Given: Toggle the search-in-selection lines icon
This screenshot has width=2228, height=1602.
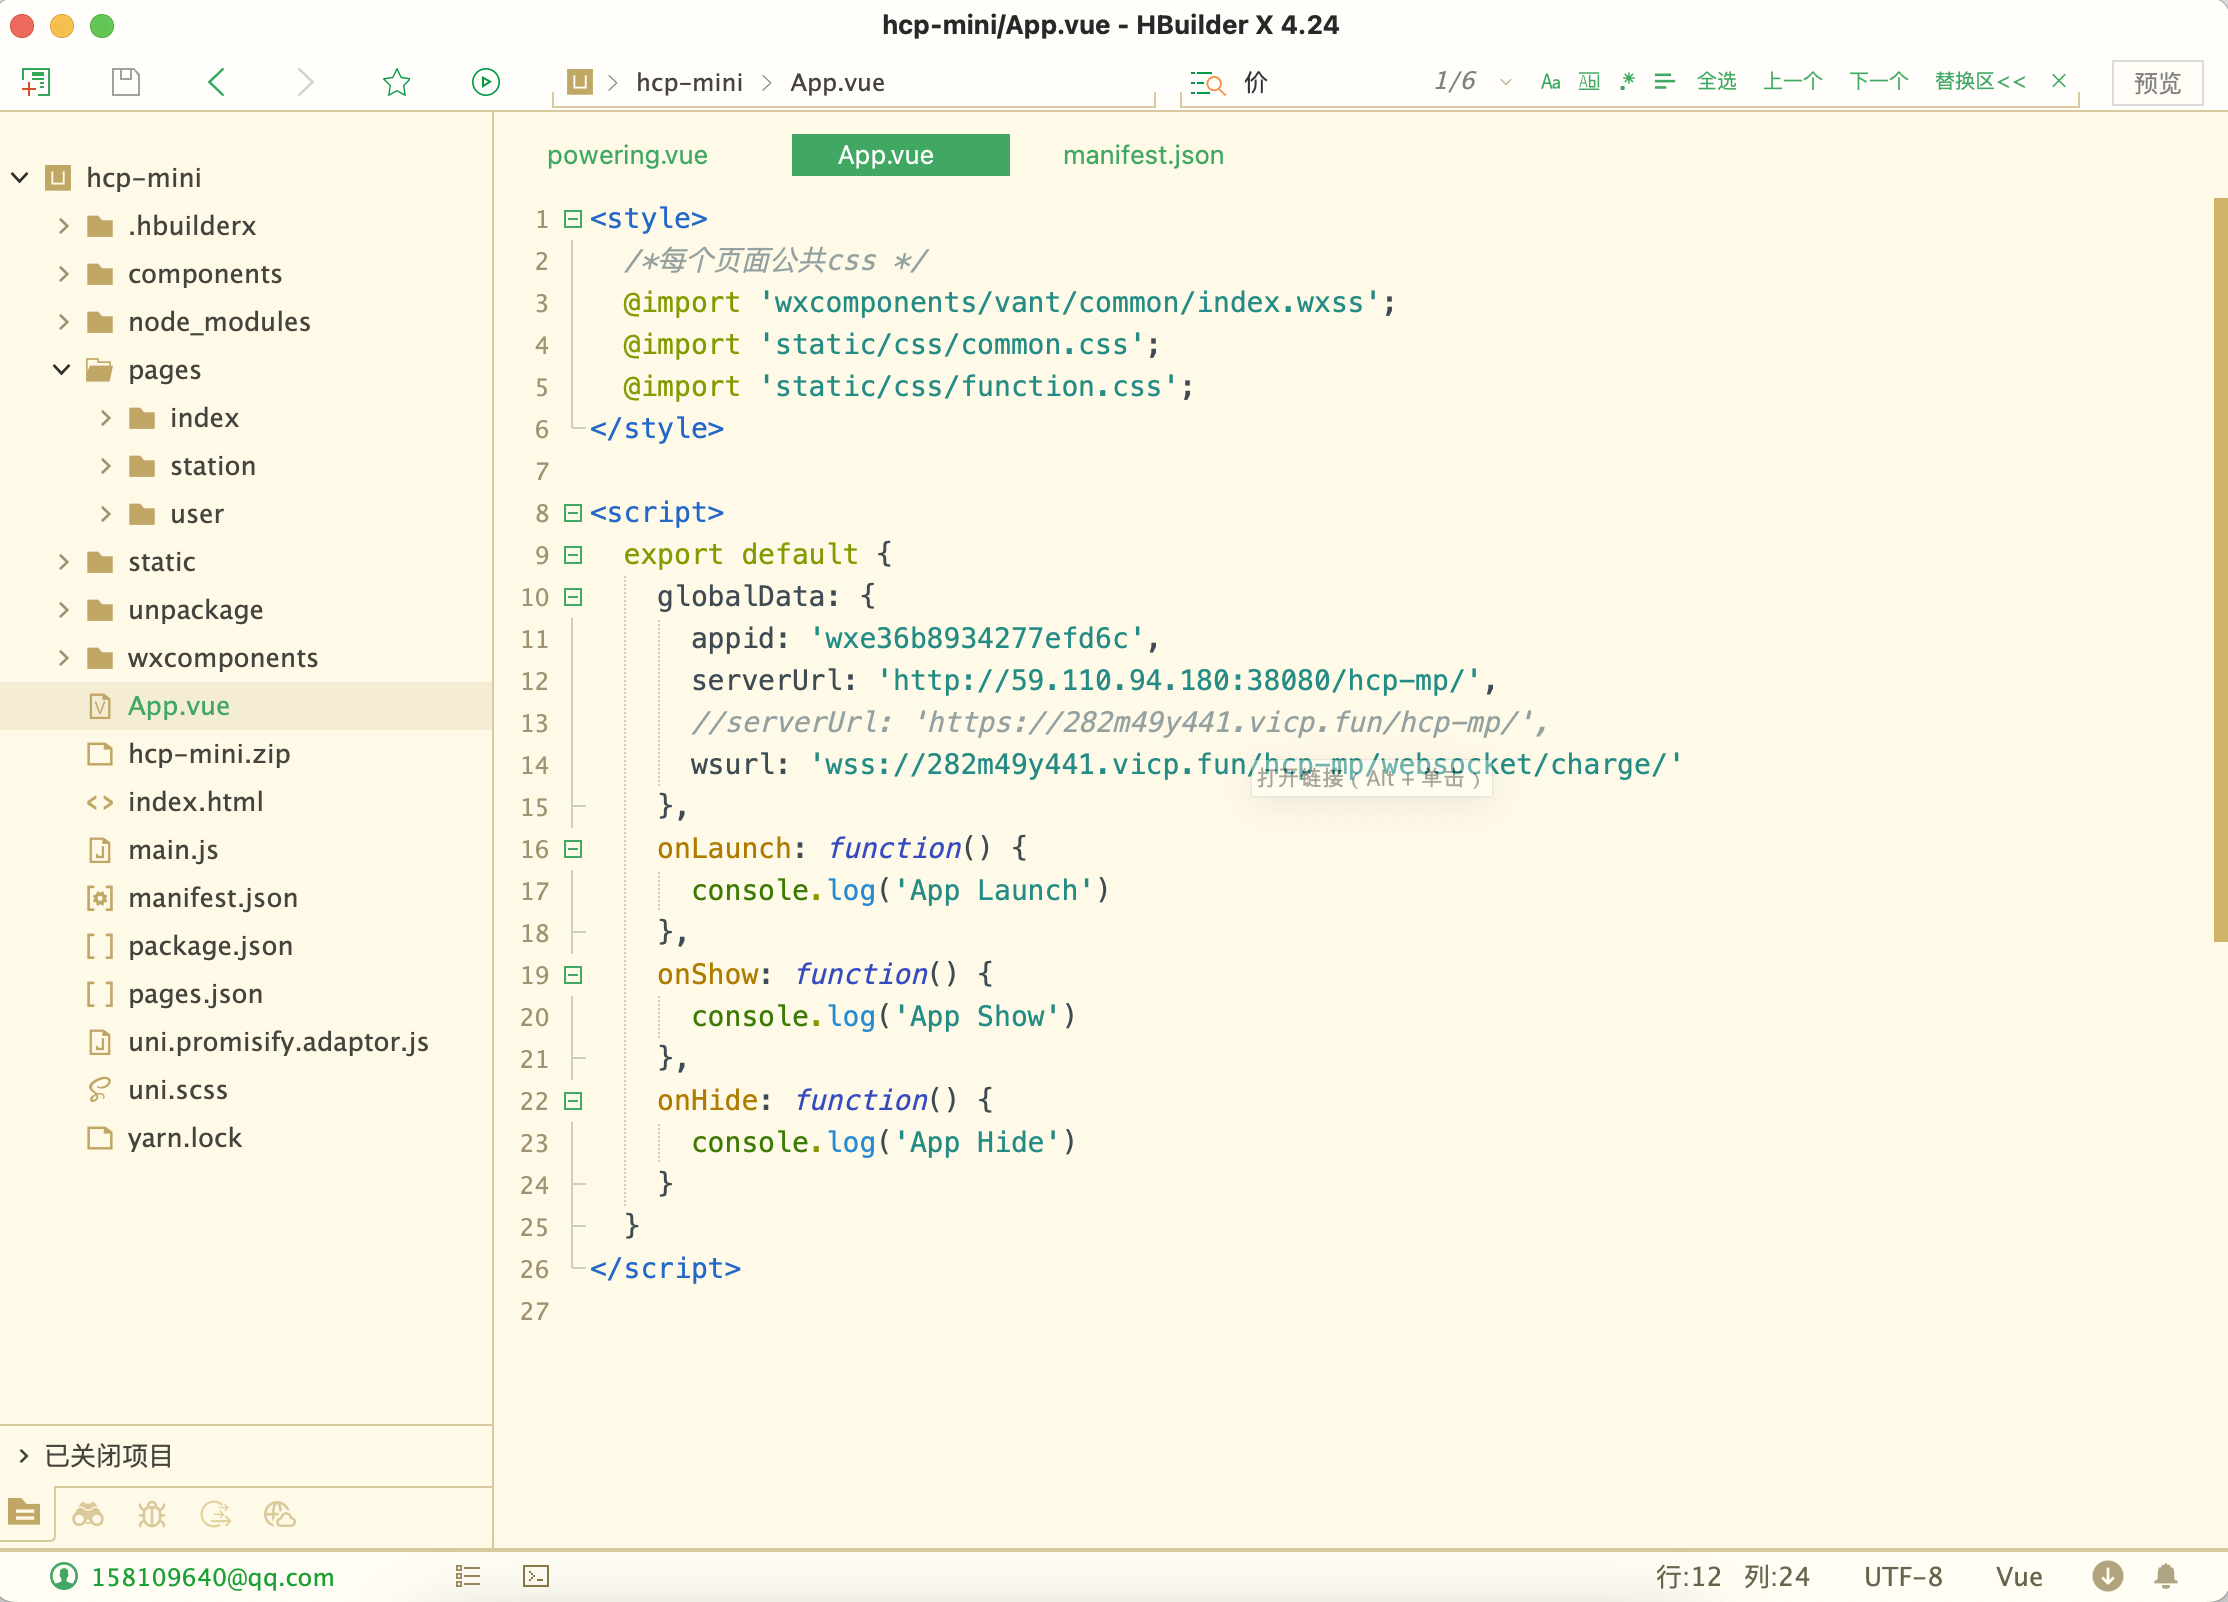Looking at the screenshot, I should [1664, 82].
